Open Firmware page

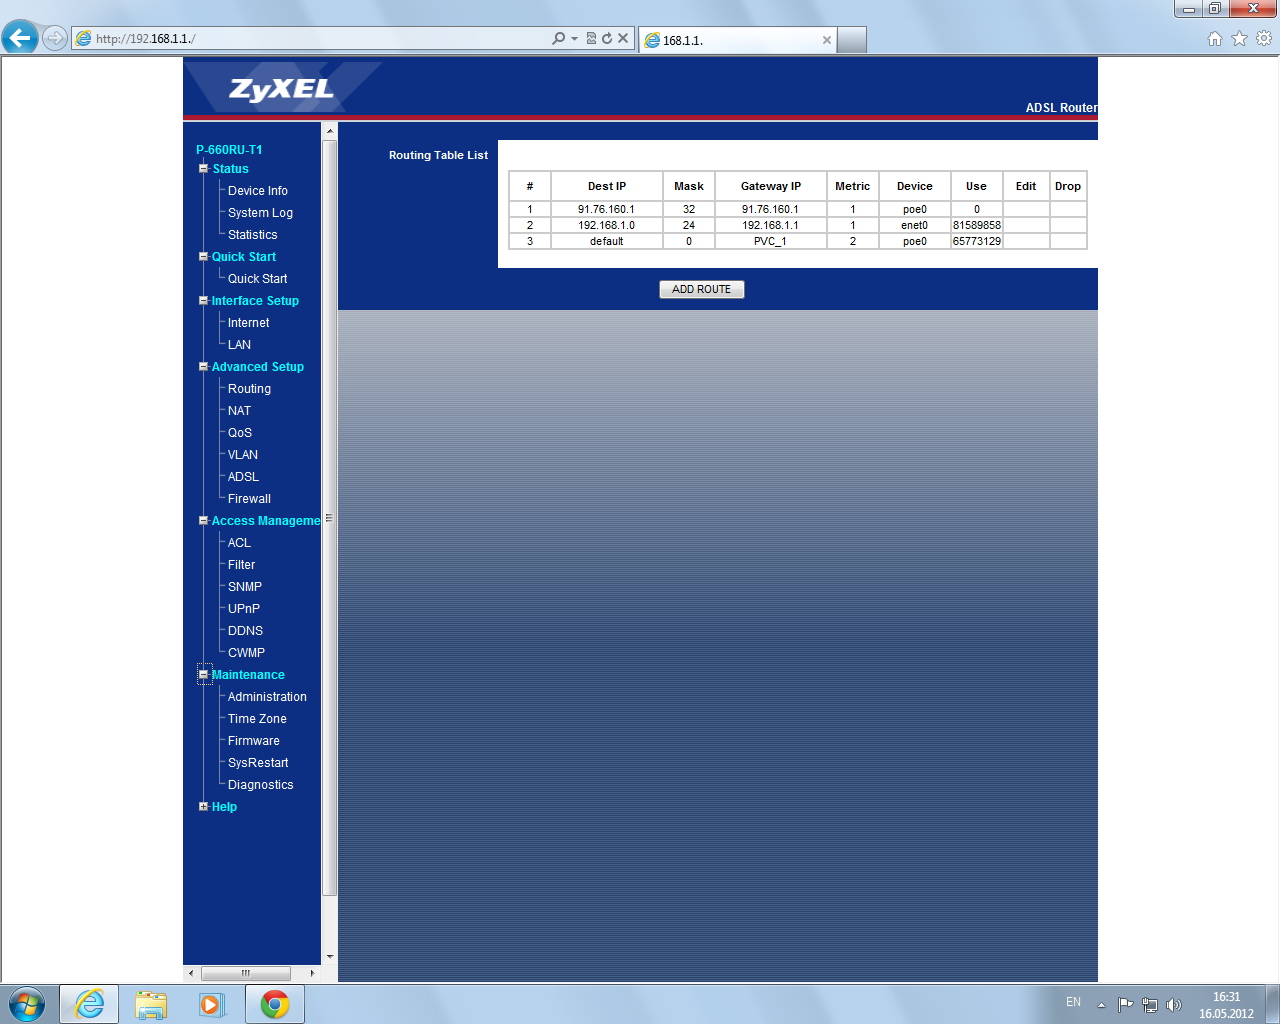254,741
